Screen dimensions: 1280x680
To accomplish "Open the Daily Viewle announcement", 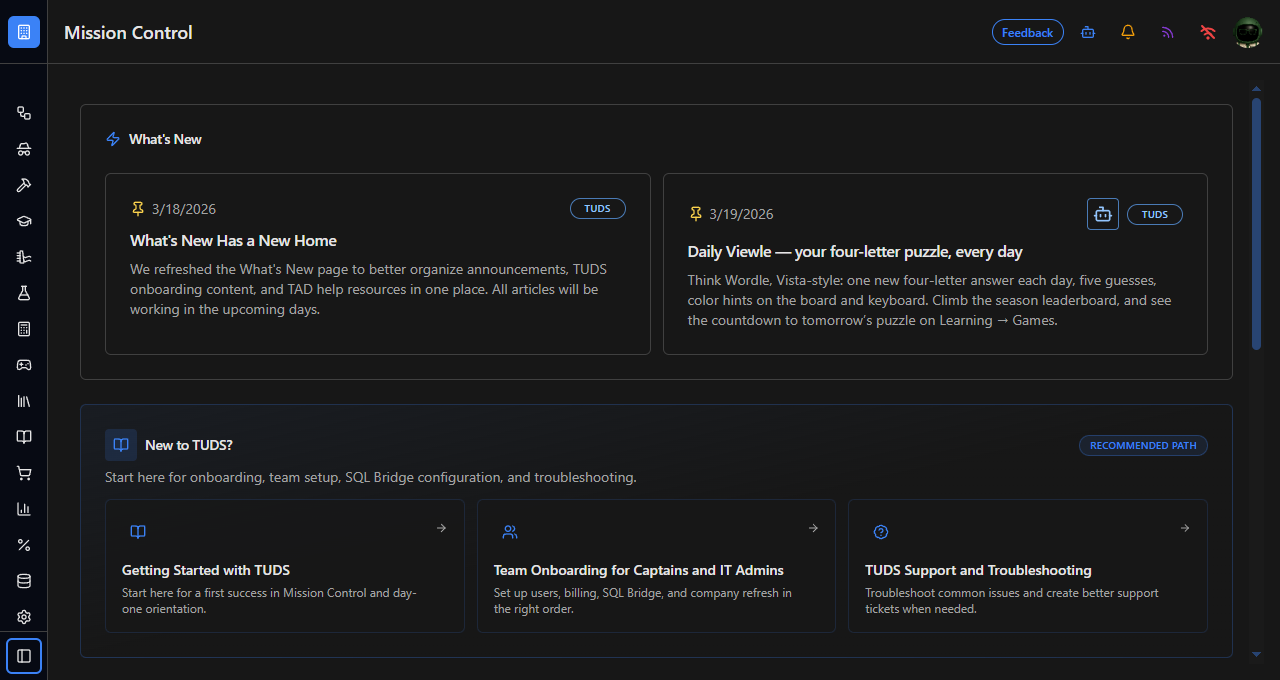I will [935, 264].
